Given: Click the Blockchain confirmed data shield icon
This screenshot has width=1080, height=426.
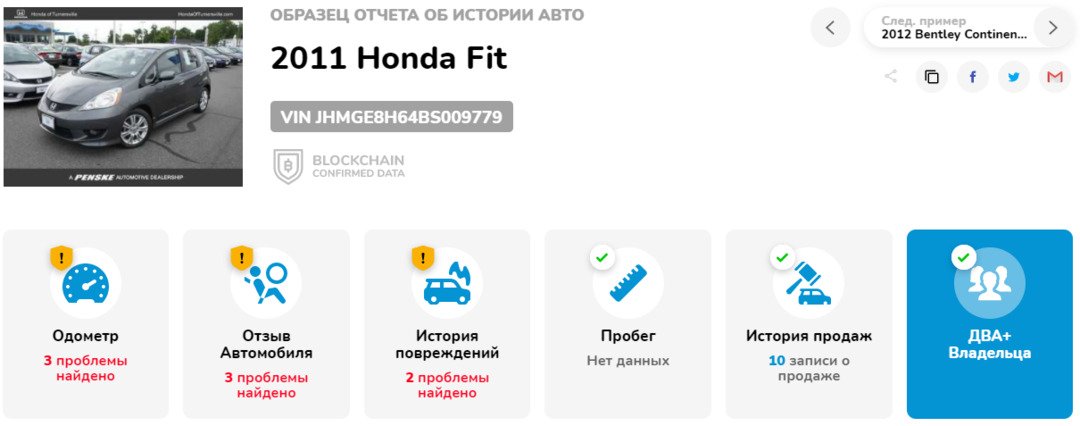Looking at the screenshot, I should point(288,166).
